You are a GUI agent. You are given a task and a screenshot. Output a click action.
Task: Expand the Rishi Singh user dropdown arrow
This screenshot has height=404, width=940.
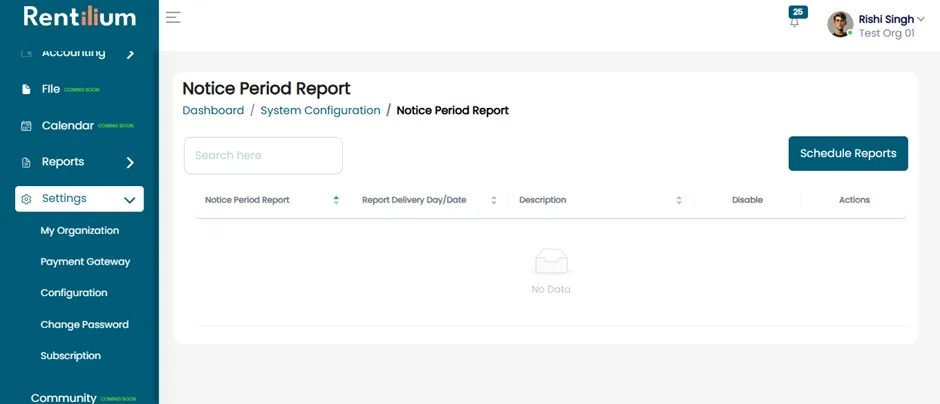921,19
